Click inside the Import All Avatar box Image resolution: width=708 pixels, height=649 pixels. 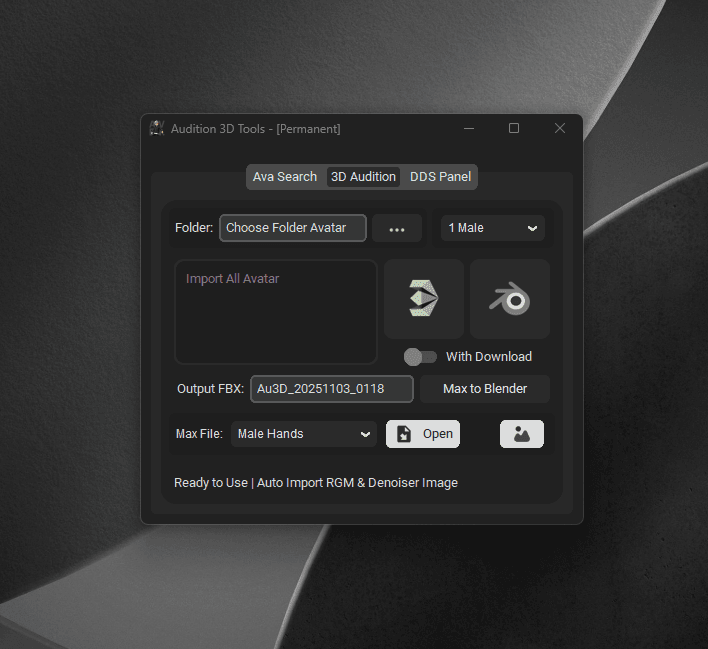pos(276,312)
